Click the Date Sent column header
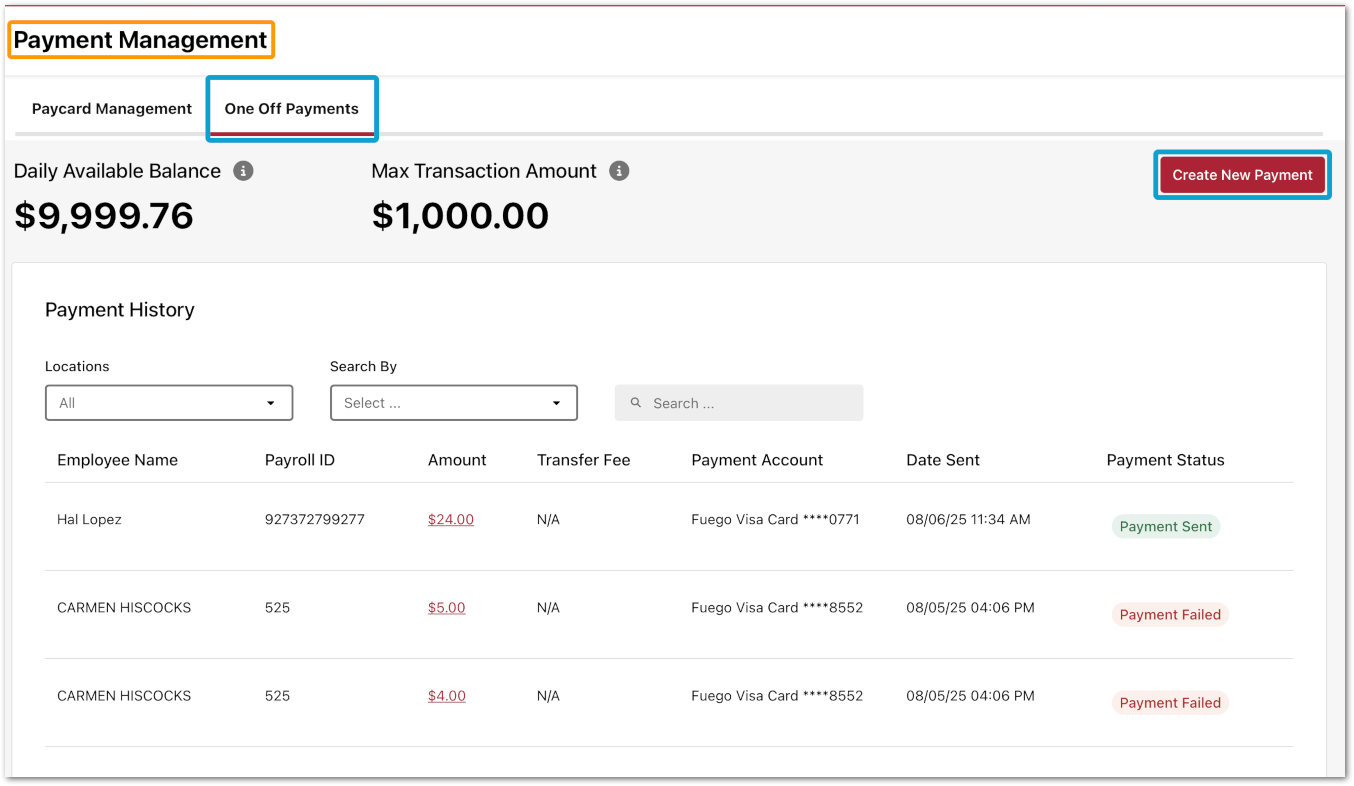The image size is (1354, 786). 942,460
